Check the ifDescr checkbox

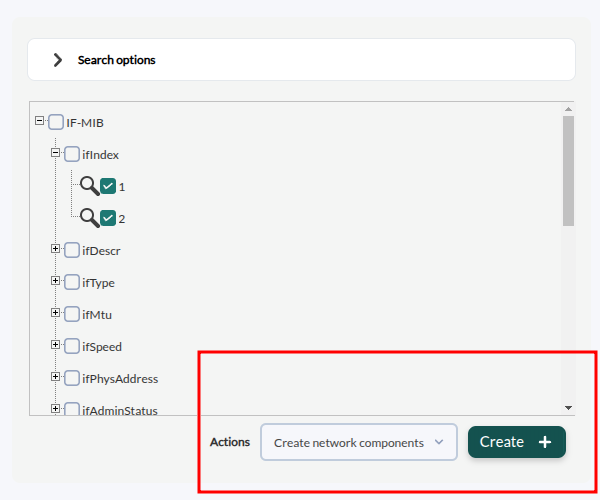(72, 251)
